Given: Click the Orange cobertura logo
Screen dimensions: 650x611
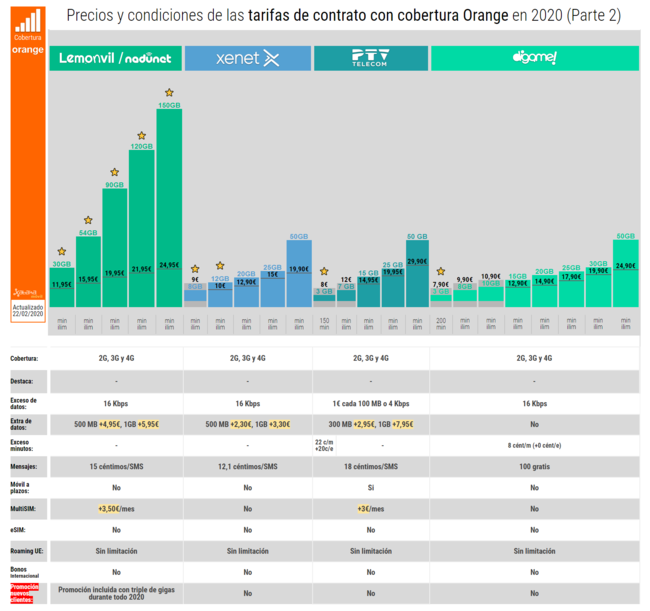Looking at the screenshot, I should (x=28, y=35).
